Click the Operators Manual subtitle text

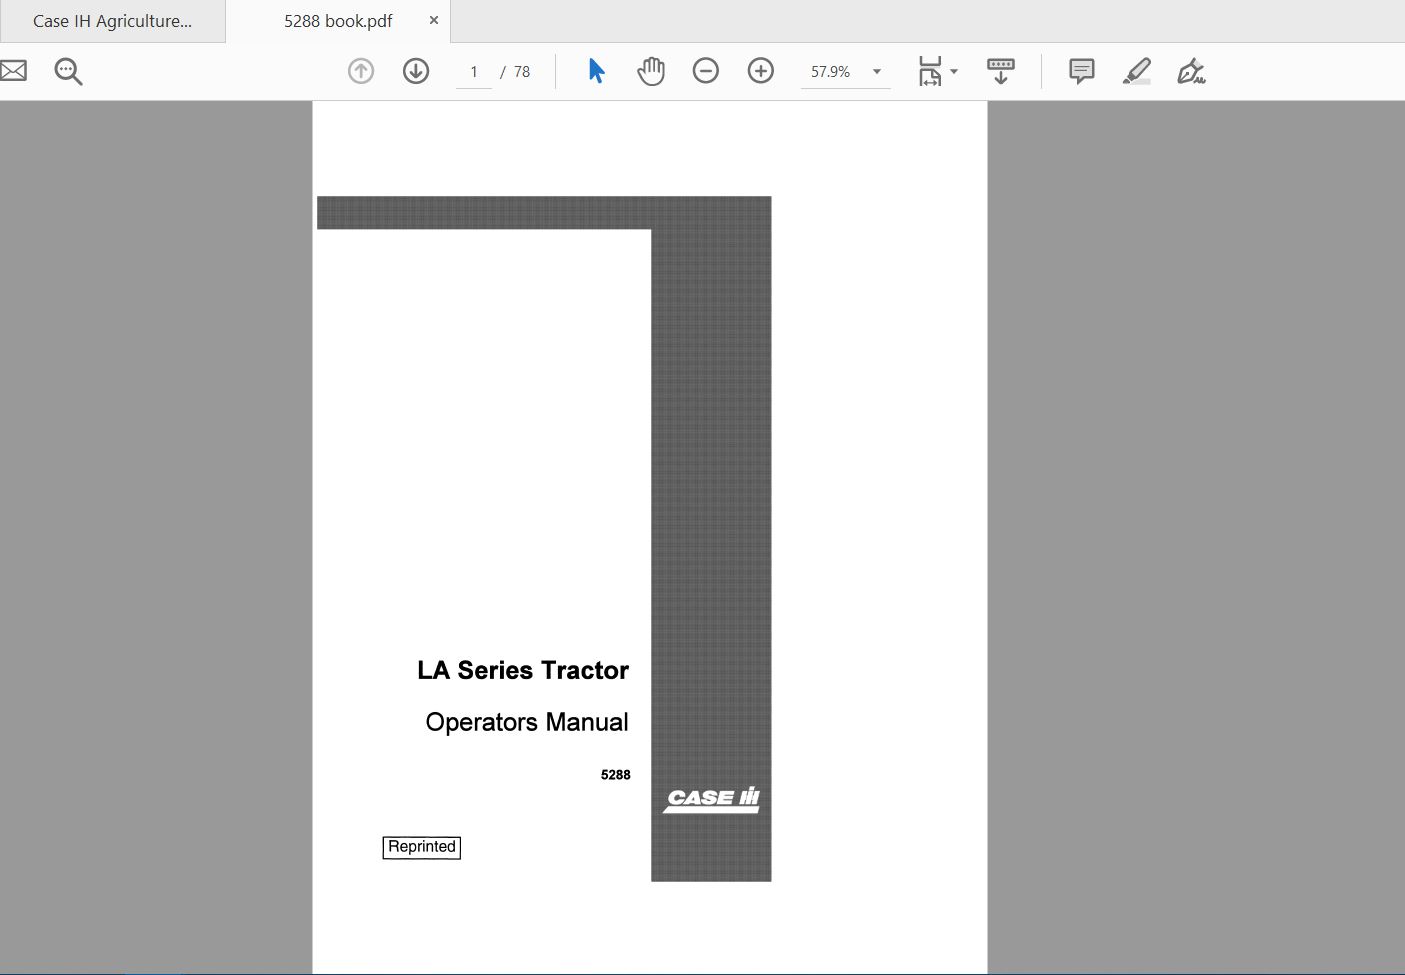527,722
